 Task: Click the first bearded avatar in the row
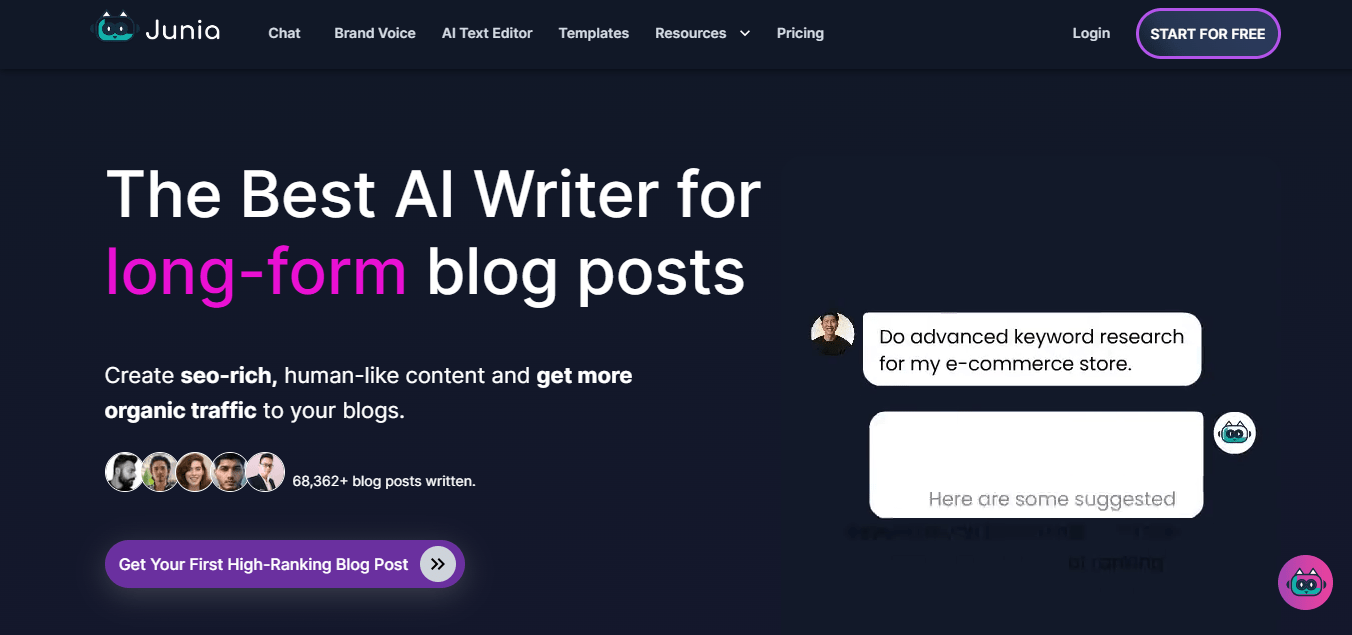pos(124,472)
